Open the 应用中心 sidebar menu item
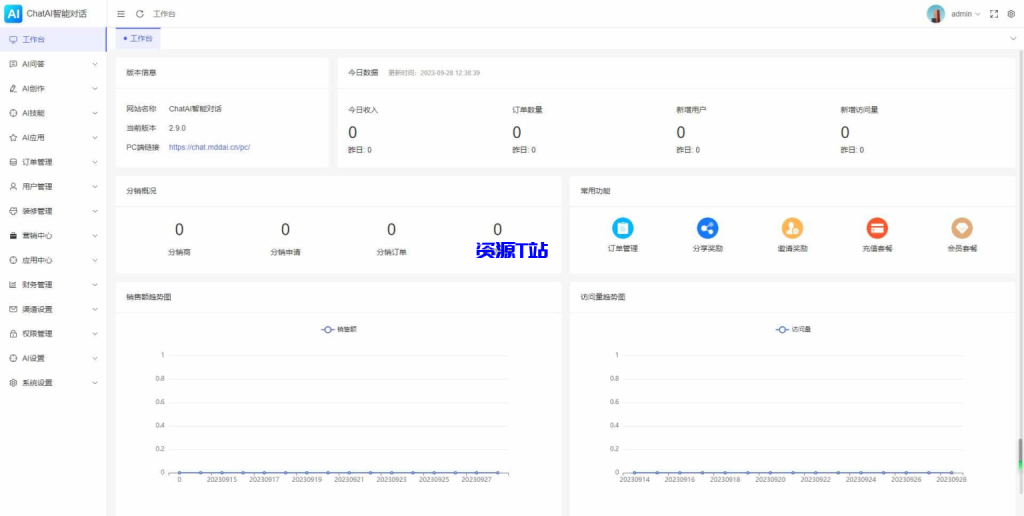1024x516 pixels. (x=53, y=260)
